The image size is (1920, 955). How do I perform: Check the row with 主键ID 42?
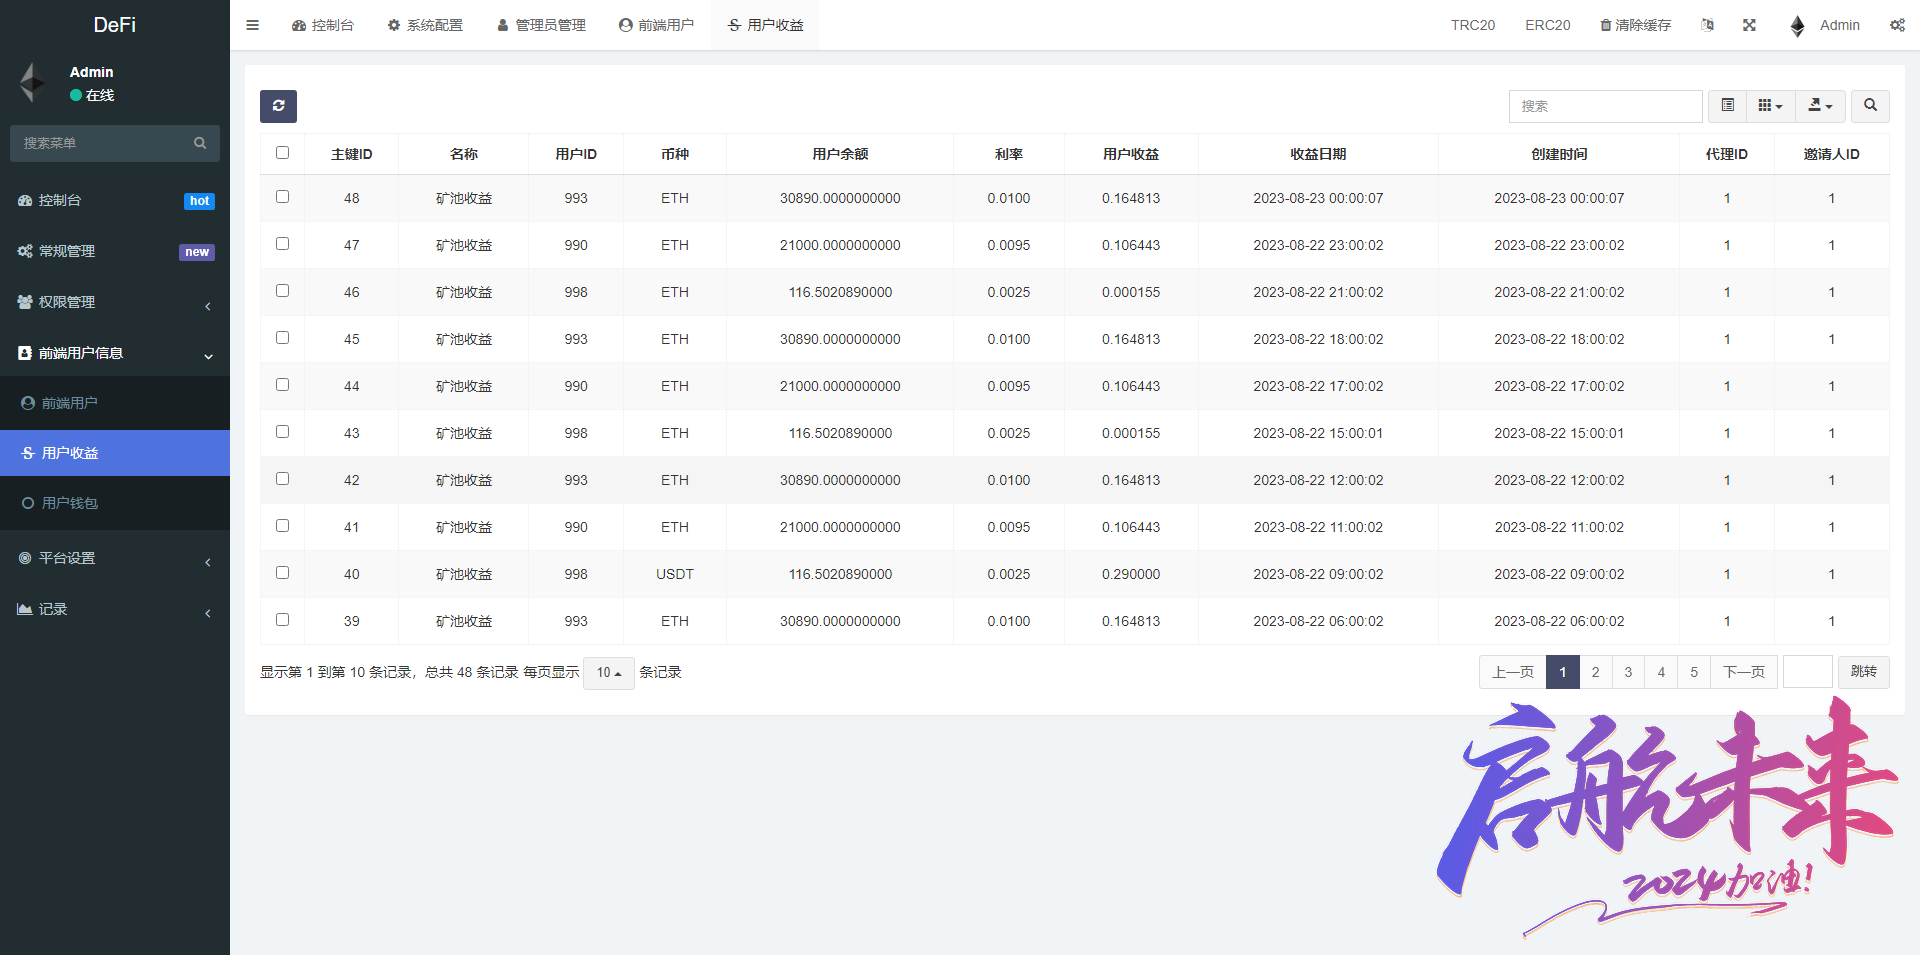coord(282,479)
